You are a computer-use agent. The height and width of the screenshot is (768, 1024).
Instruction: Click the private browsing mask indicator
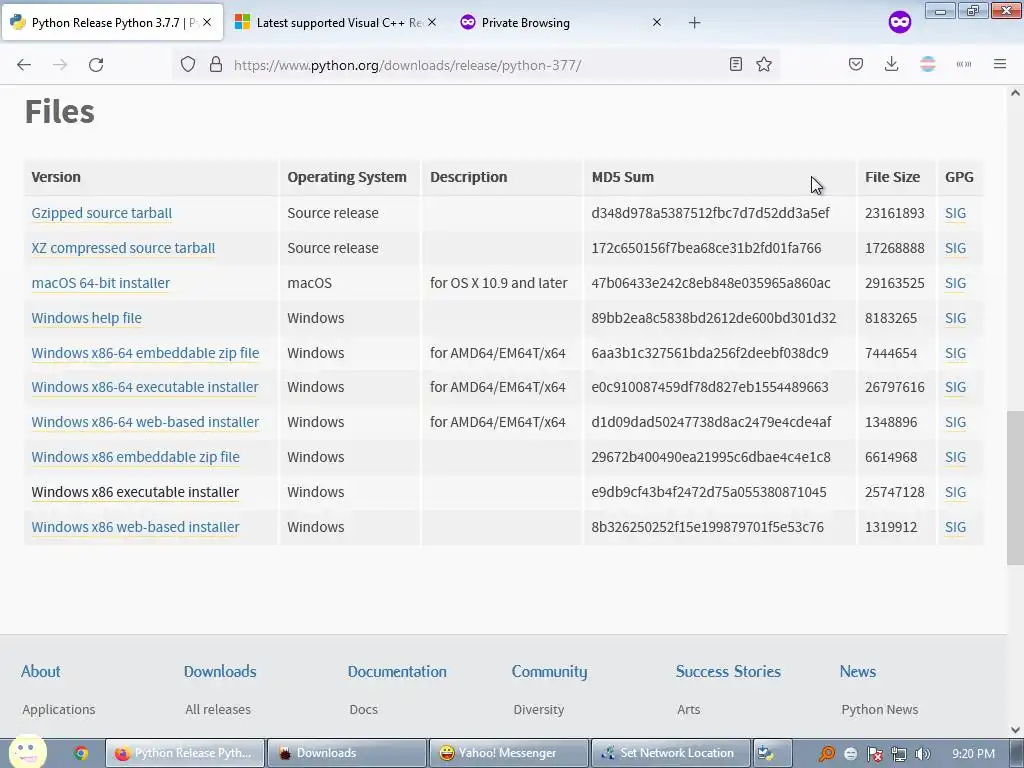click(899, 23)
